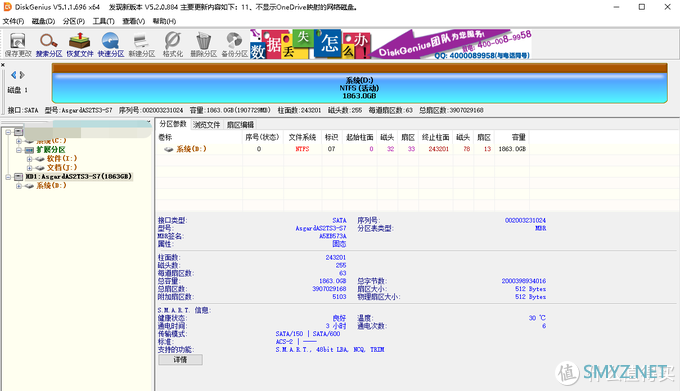Collapse the first disk node in tree
This screenshot has height=391, width=680.
[8, 132]
